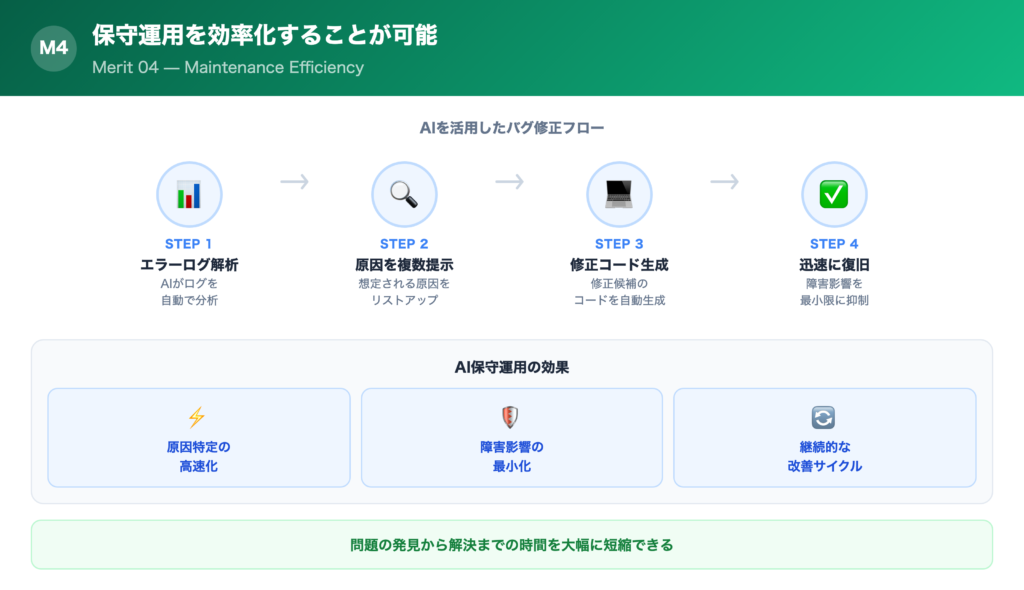Click the laptop icon for STEP 3
This screenshot has height=590, width=1024.
pyautogui.click(x=618, y=194)
